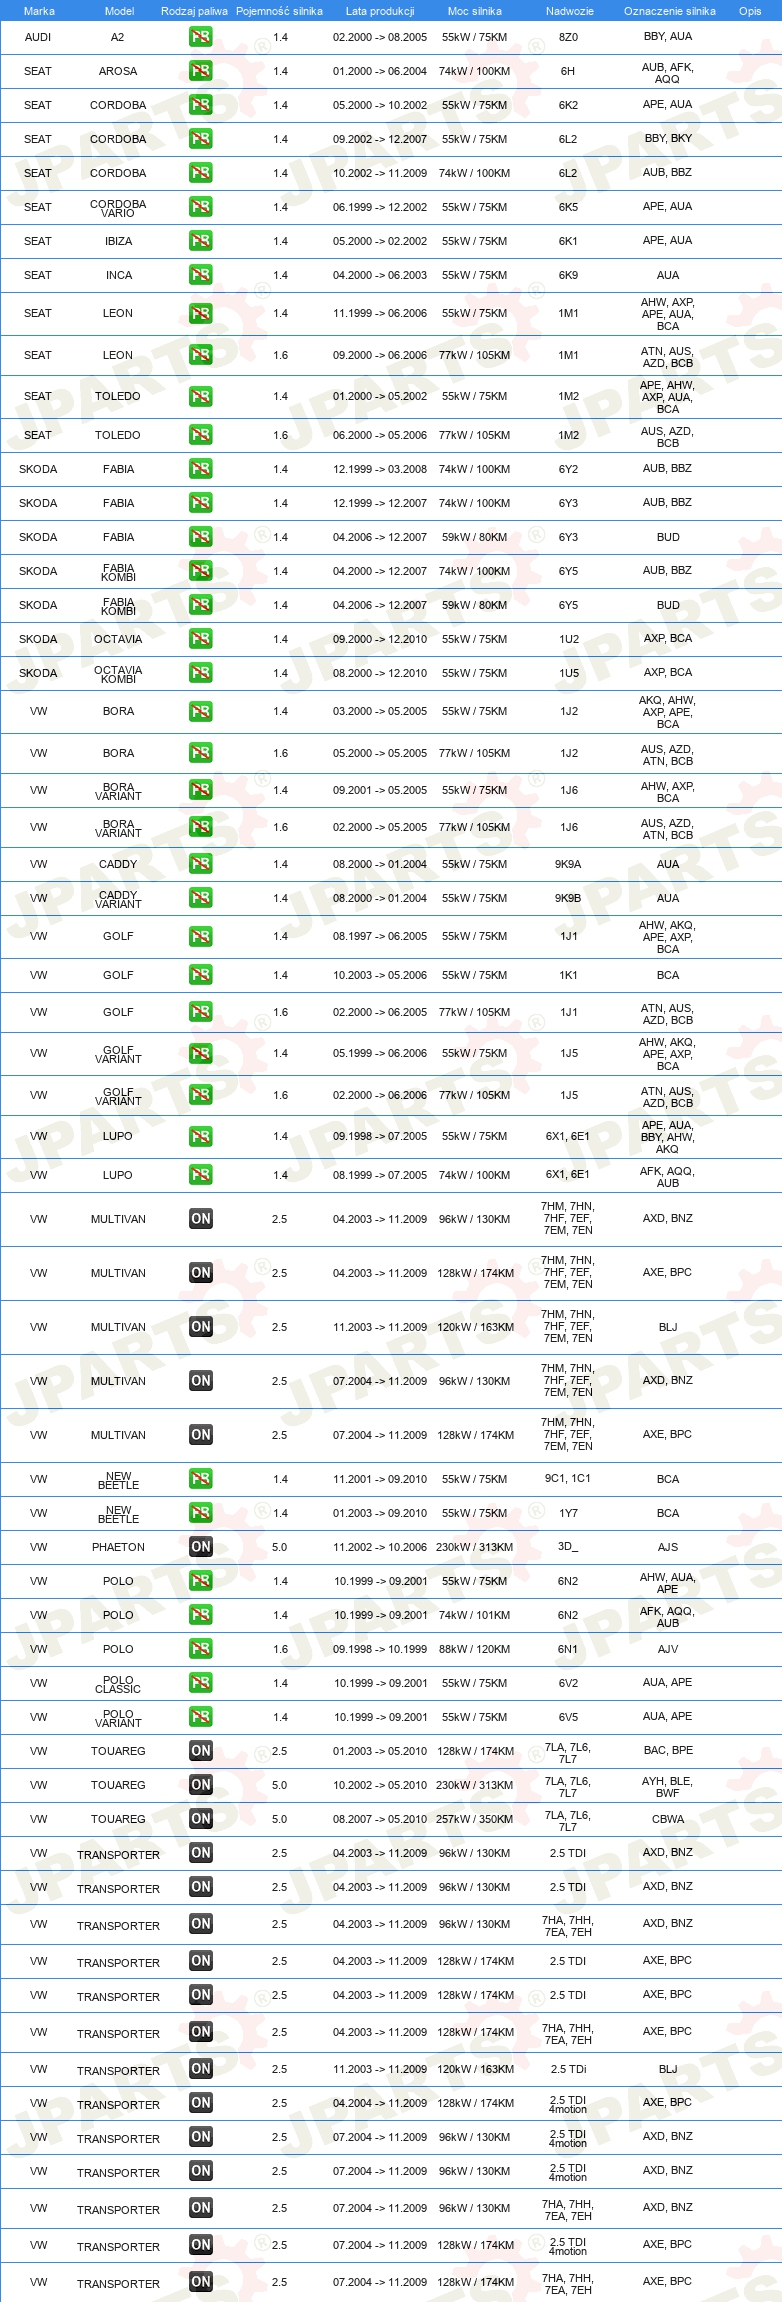Click body code 1Y7 in NEW BEETLE row
Image resolution: width=782 pixels, height=2302 pixels.
568,1513
